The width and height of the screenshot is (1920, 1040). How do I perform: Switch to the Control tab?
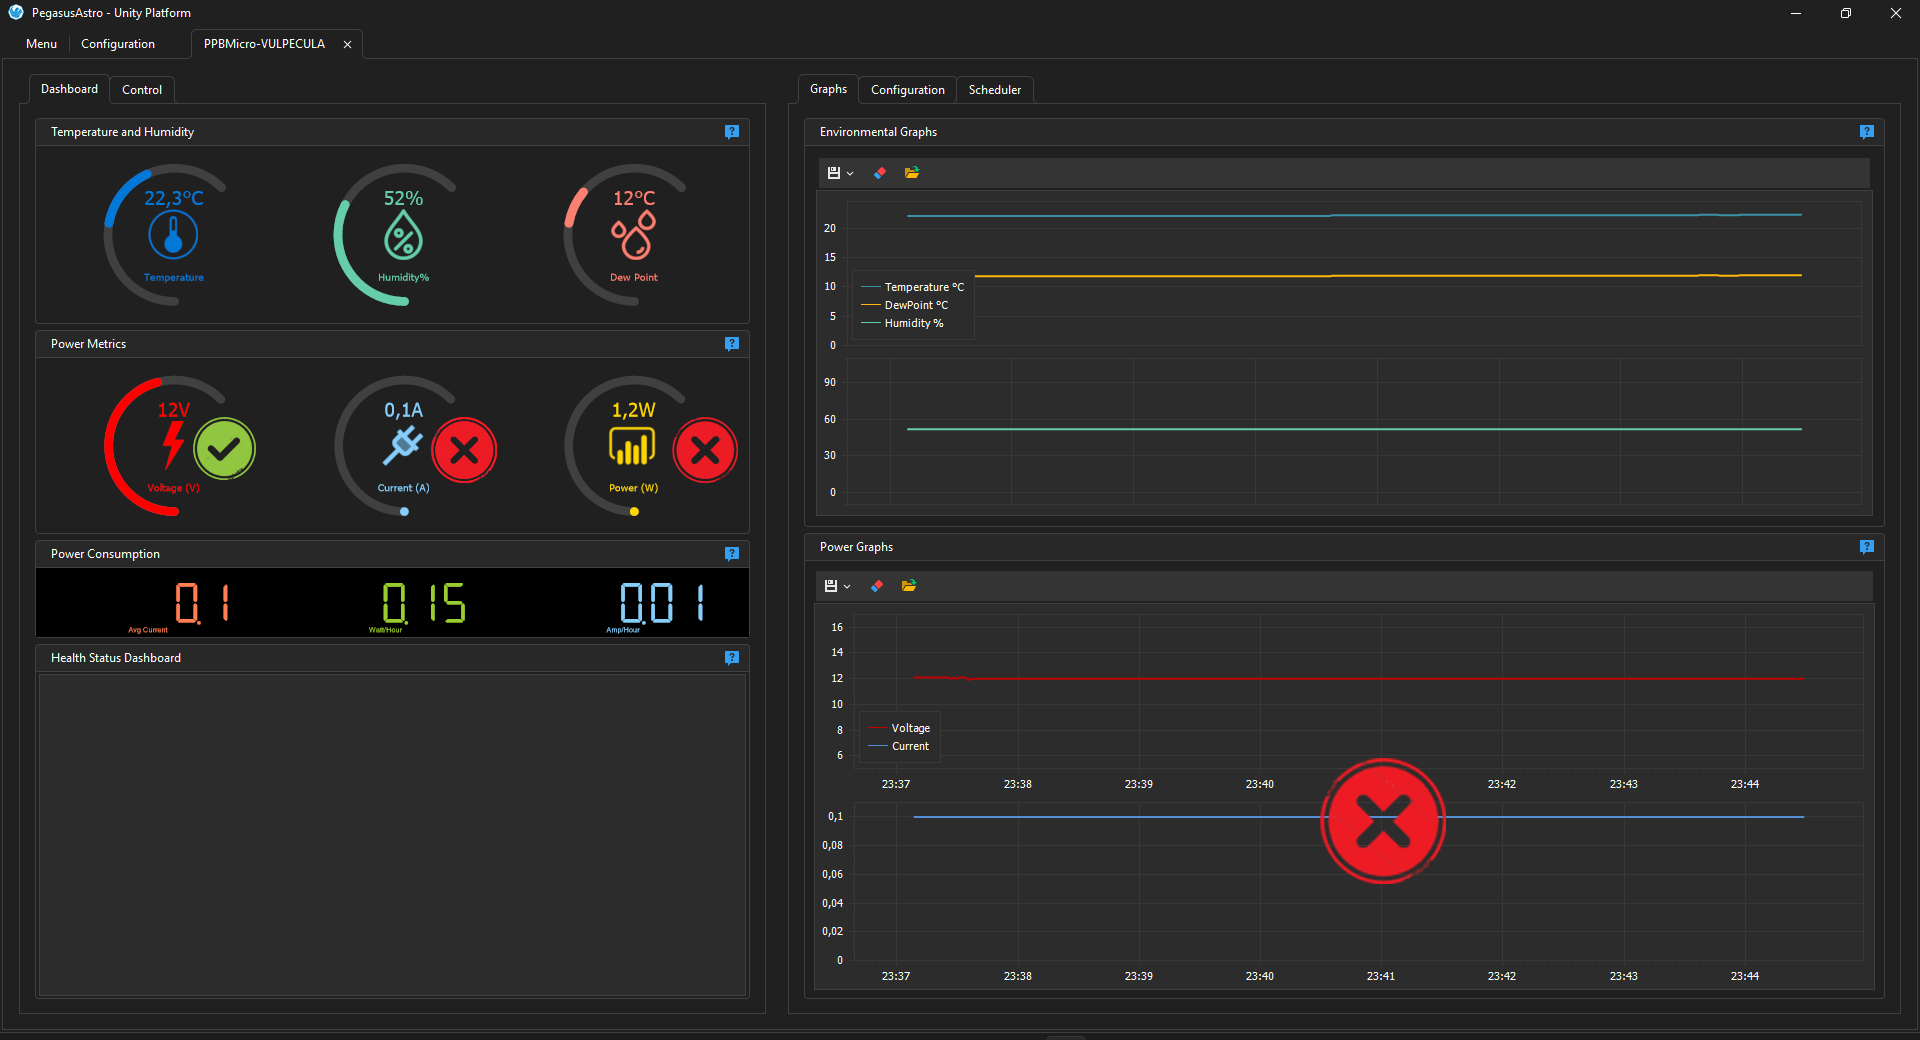(x=142, y=90)
